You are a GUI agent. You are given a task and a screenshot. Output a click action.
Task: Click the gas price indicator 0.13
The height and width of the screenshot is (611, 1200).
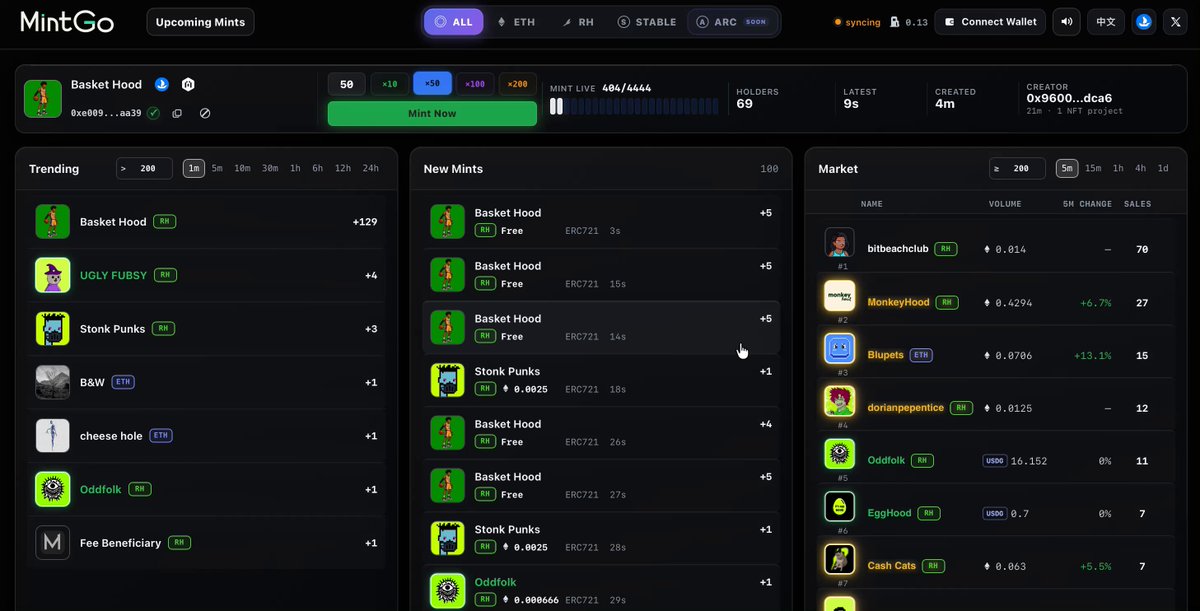click(909, 22)
